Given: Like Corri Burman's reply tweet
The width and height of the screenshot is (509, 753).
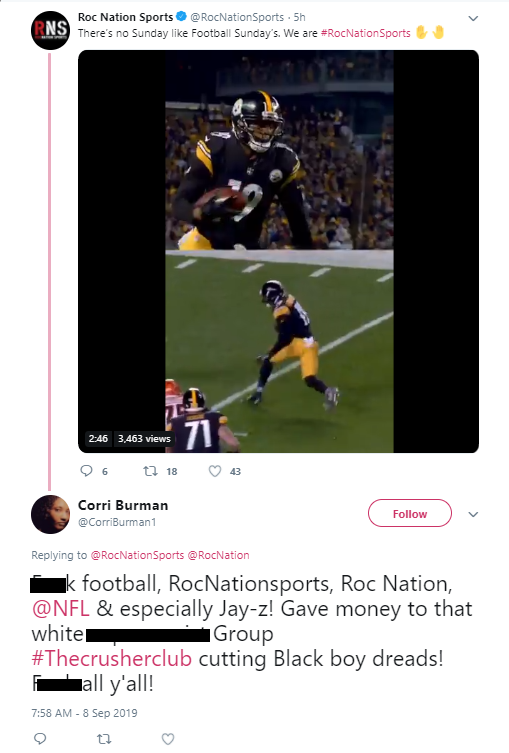Looking at the screenshot, I should pyautogui.click(x=168, y=739).
